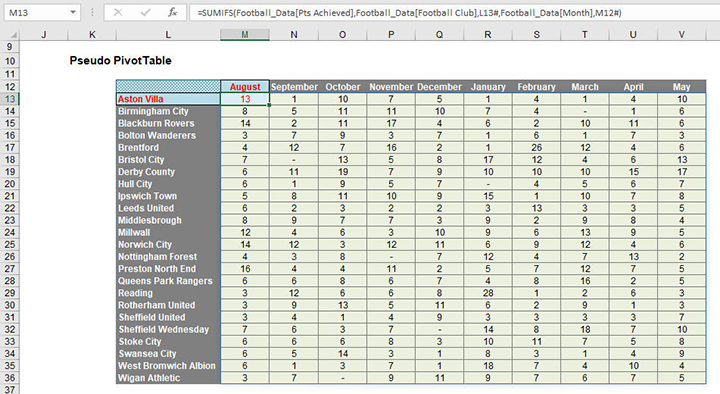This screenshot has height=394, width=720.
Task: Click Derby County's May value 17
Action: click(x=681, y=172)
